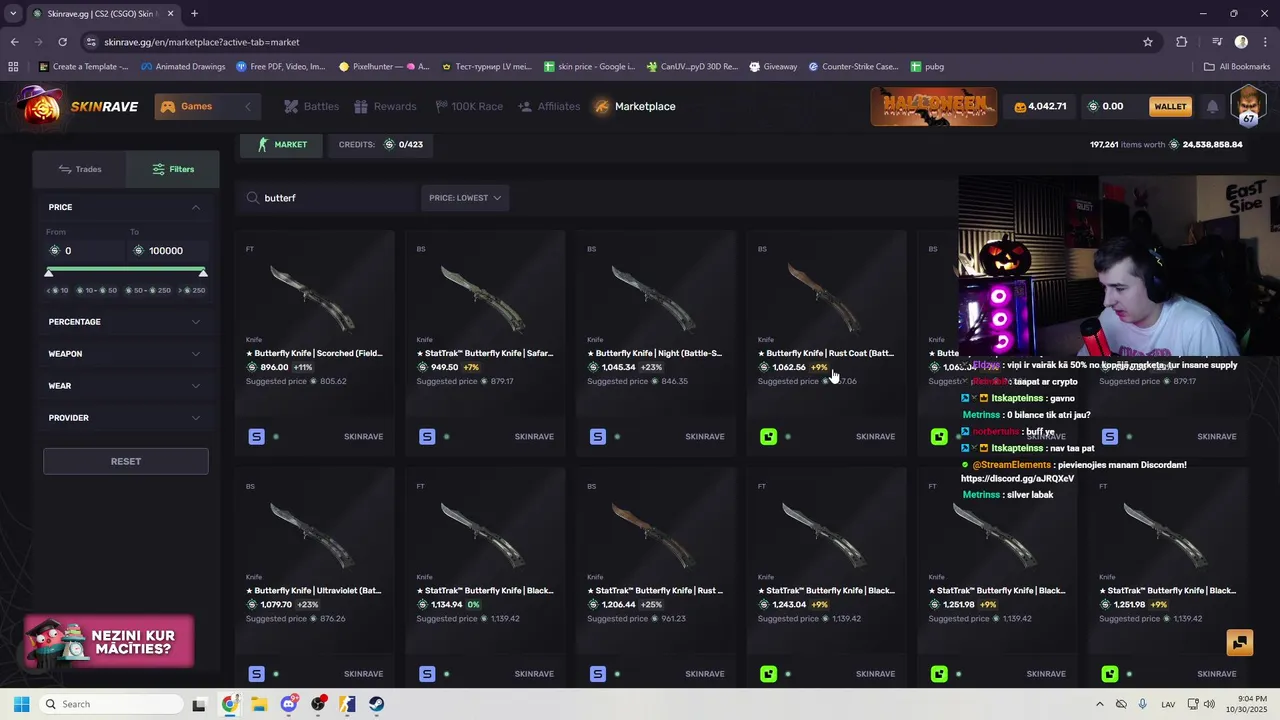Open a new Chrome tab with plus
This screenshot has height=720, width=1280.
194,14
